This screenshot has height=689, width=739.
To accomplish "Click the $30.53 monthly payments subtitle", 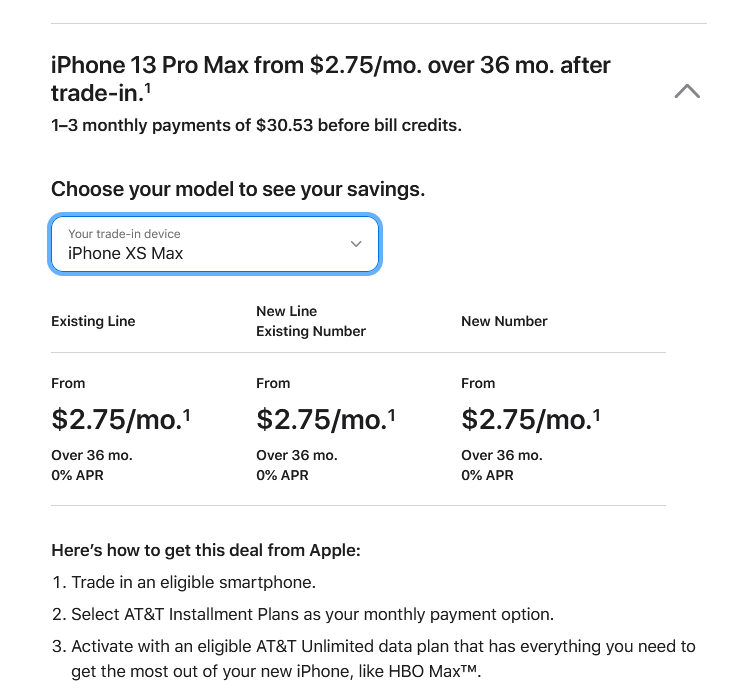I will point(256,125).
